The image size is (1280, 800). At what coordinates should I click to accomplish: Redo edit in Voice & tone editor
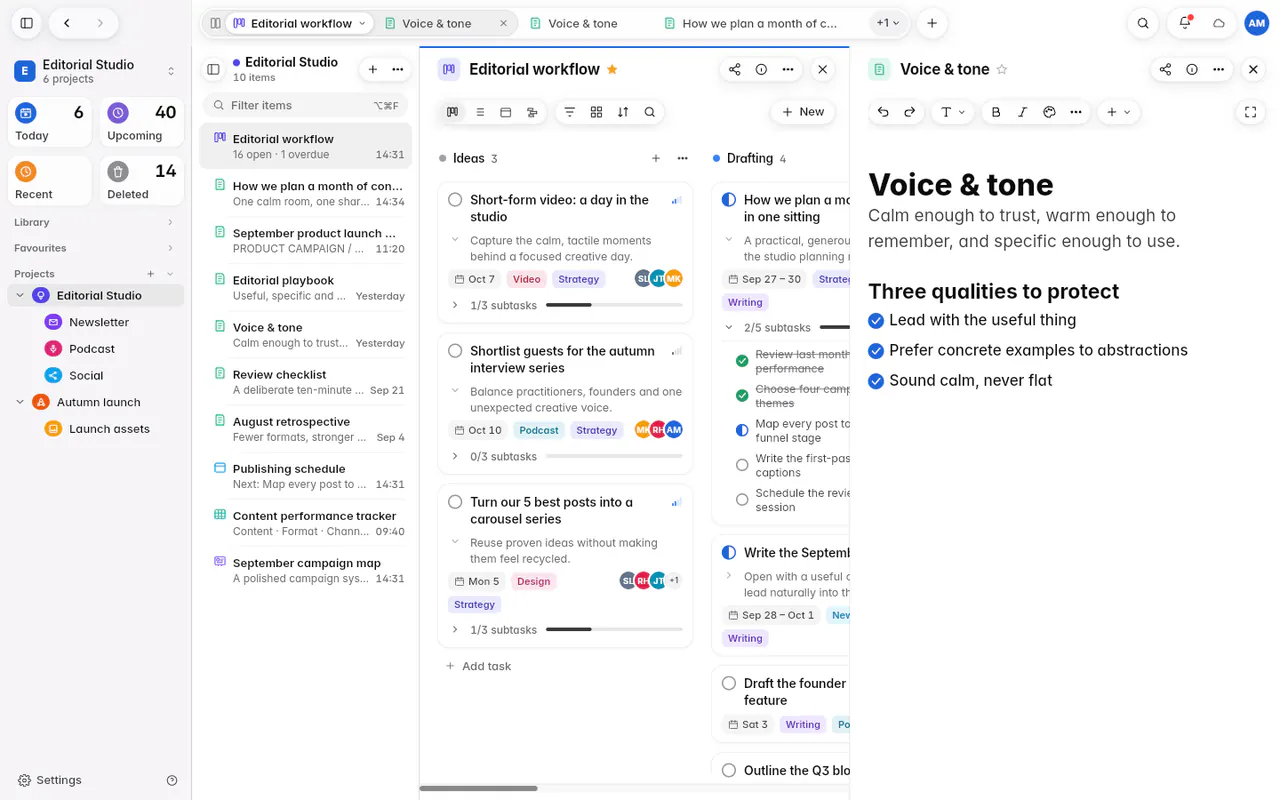[x=910, y=112]
